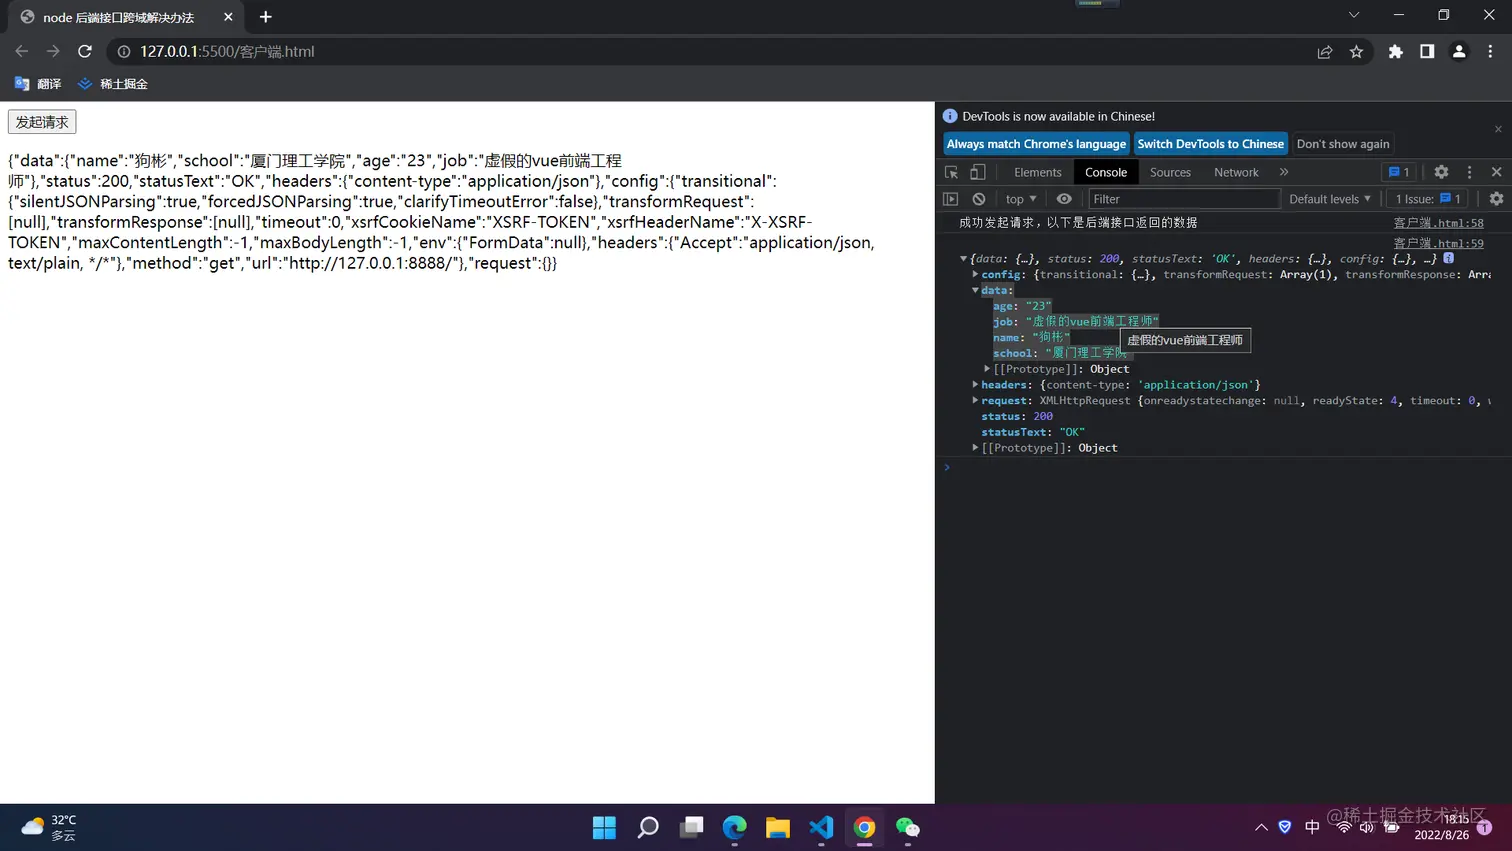Click site information icon in address bar
This screenshot has height=851, width=1512.
[124, 51]
